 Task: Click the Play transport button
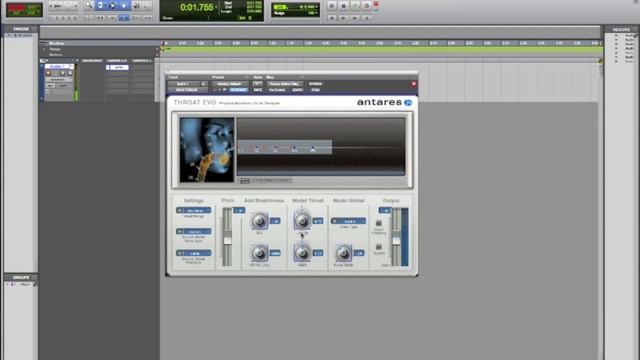click(x=355, y=6)
